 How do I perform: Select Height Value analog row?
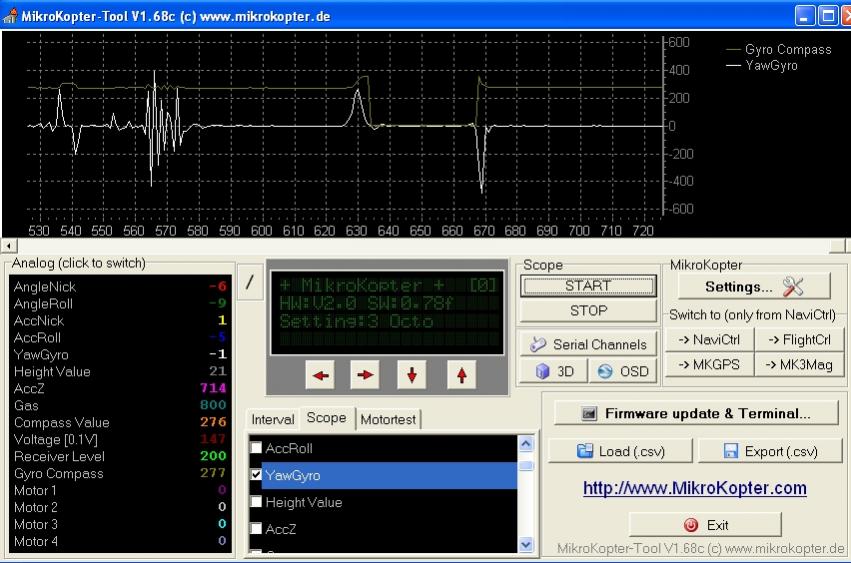tap(119, 371)
